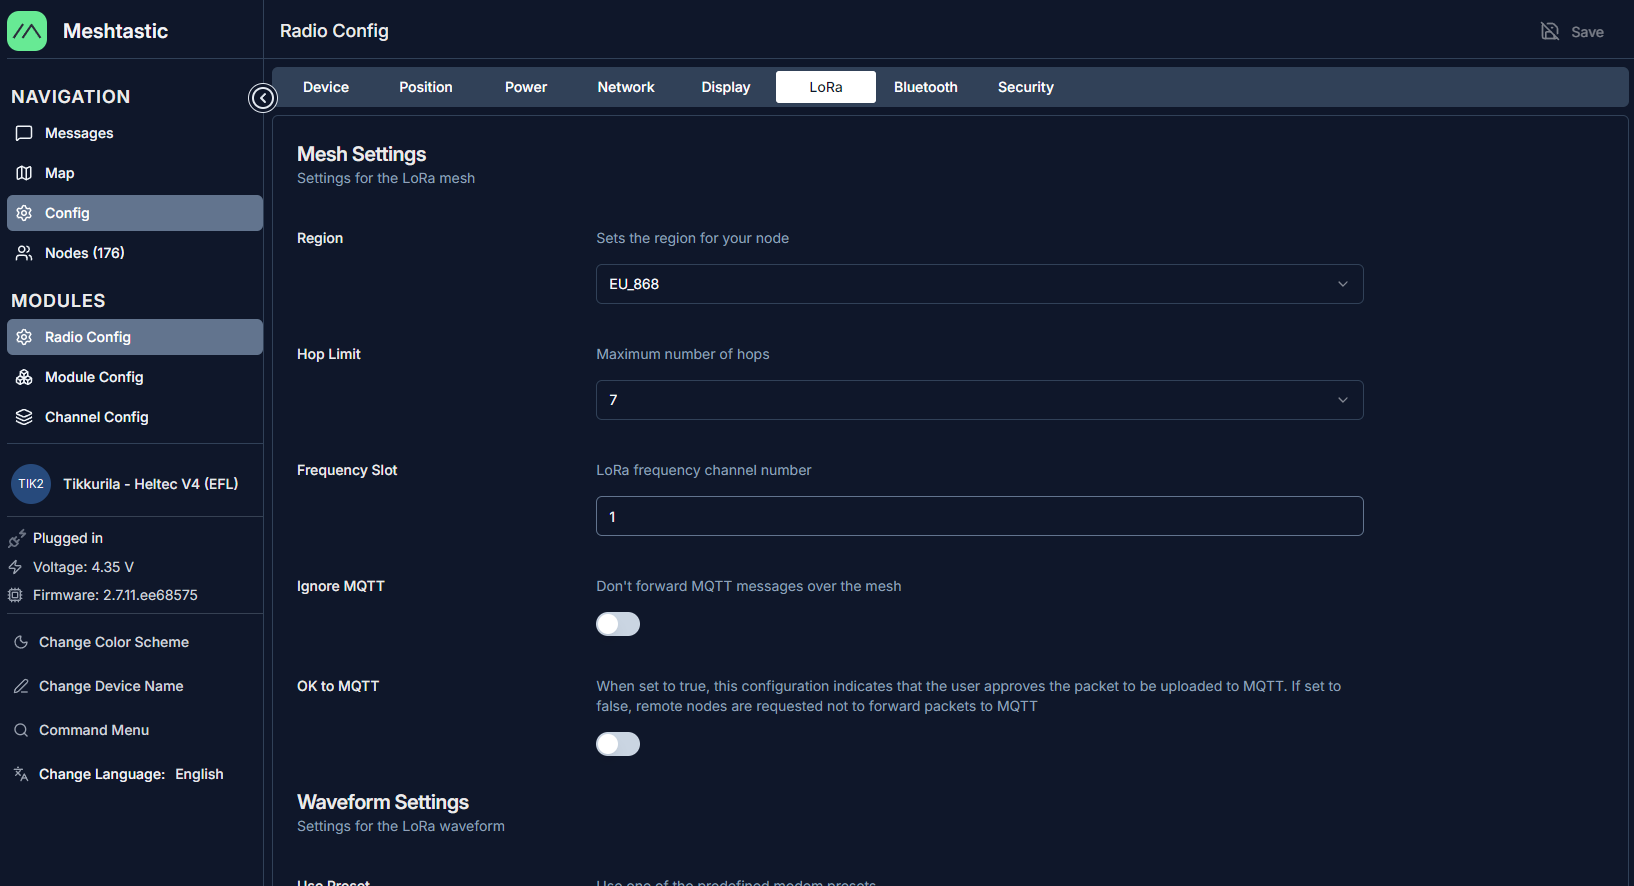The width and height of the screenshot is (1634, 886).
Task: Open Module Config section
Action: coord(94,377)
